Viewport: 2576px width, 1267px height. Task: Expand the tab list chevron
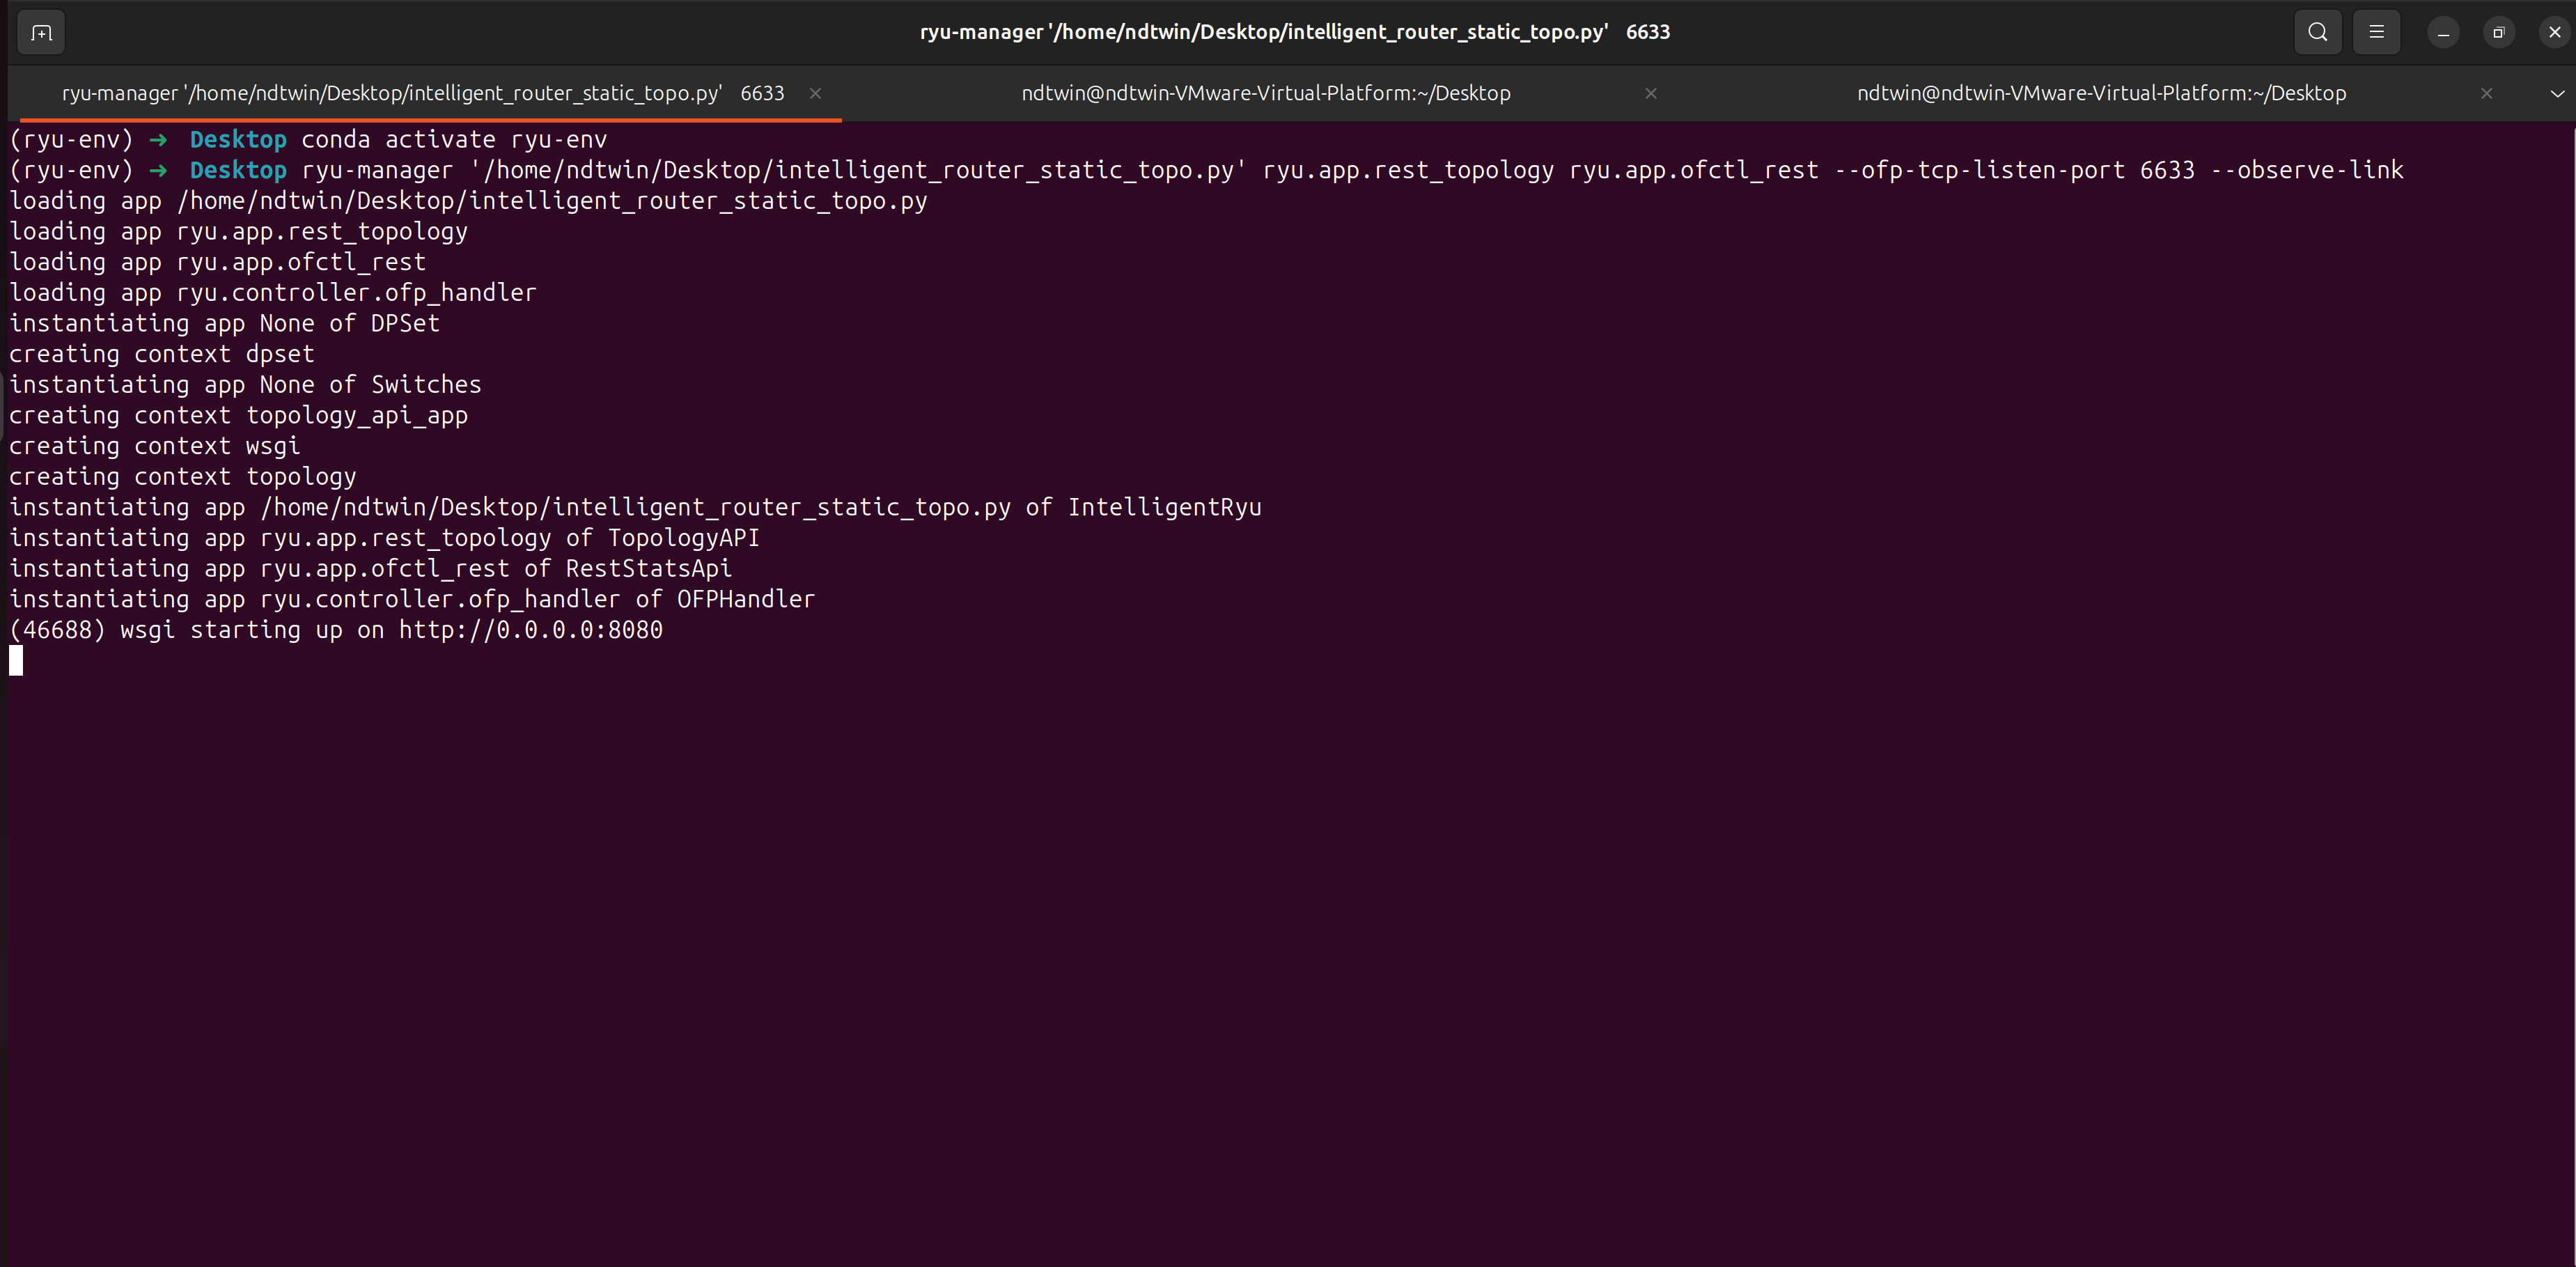[x=2557, y=93]
